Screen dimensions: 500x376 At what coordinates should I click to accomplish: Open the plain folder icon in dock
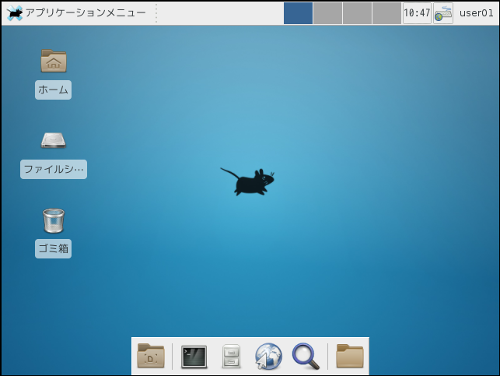click(350, 356)
